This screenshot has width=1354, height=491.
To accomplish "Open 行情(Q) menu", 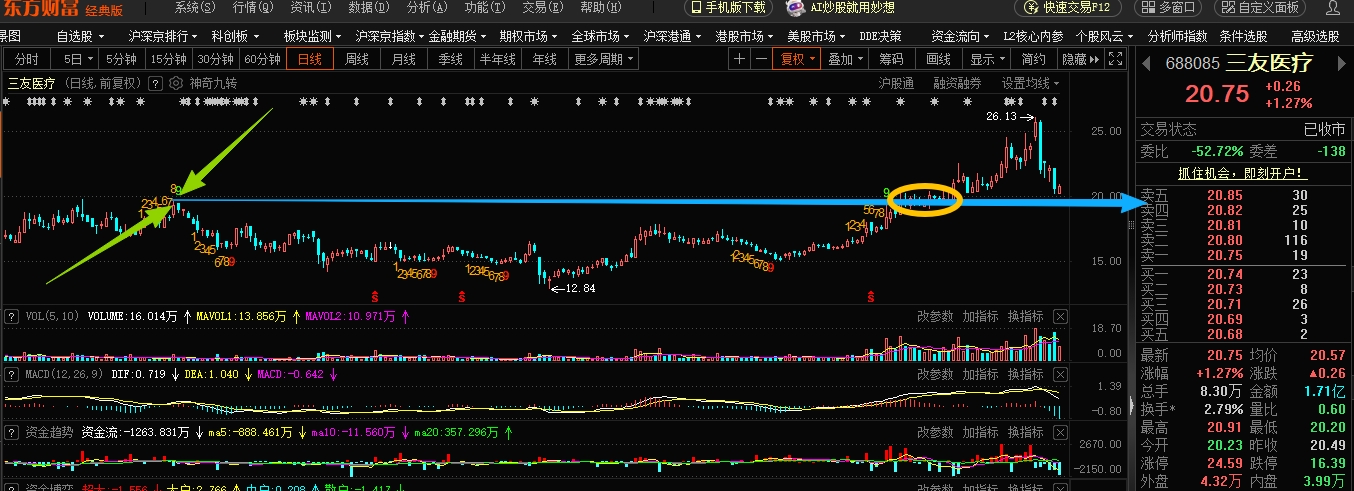I will pos(252,8).
